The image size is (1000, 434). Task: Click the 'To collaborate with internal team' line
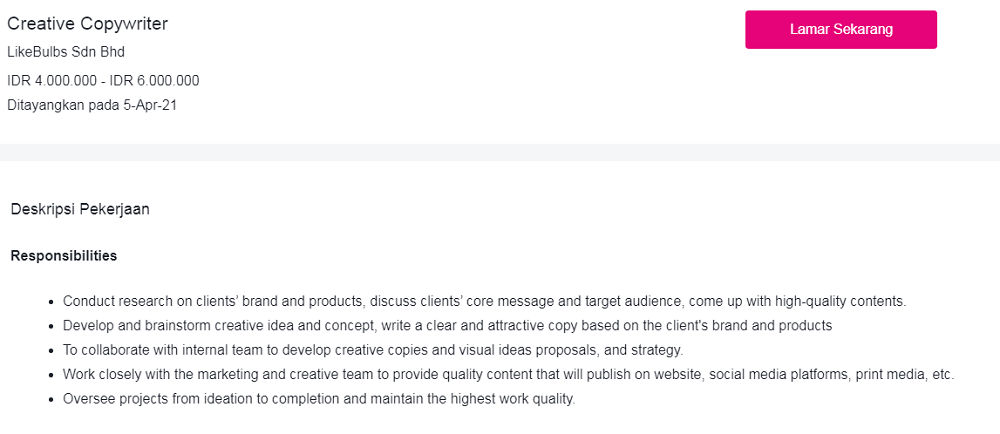click(x=372, y=350)
